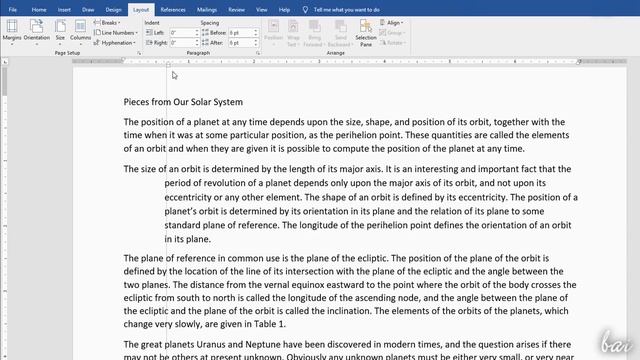
Task: Switch to the Home tab
Action: 39,9
